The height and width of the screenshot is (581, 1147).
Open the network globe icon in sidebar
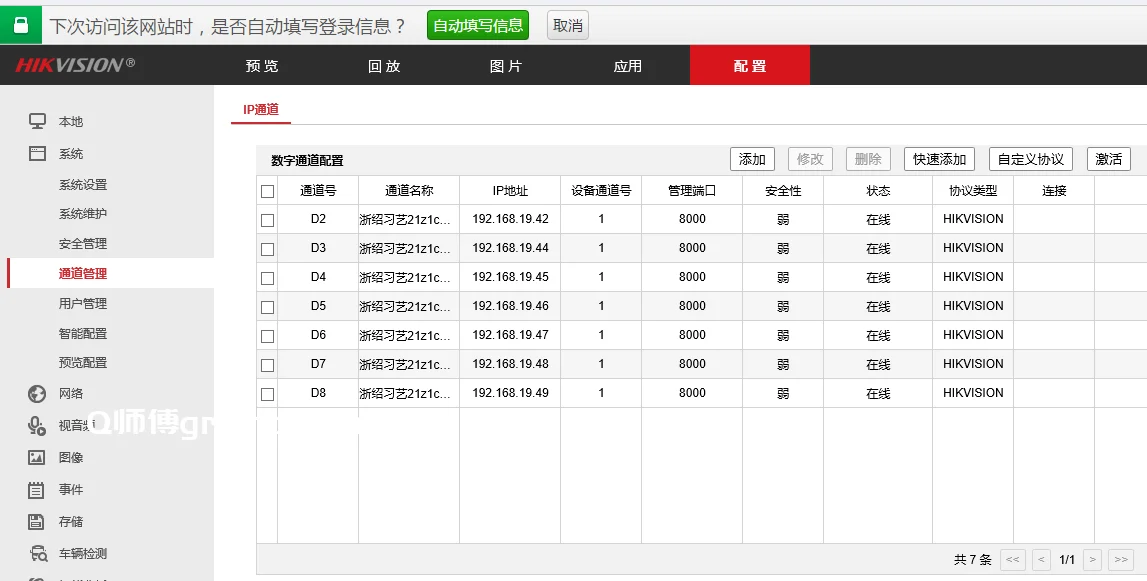[x=37, y=394]
